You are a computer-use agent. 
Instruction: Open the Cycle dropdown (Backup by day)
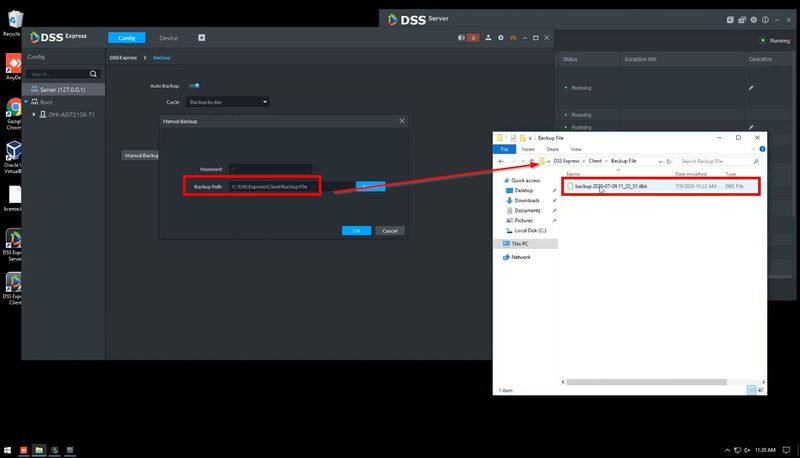pos(228,102)
